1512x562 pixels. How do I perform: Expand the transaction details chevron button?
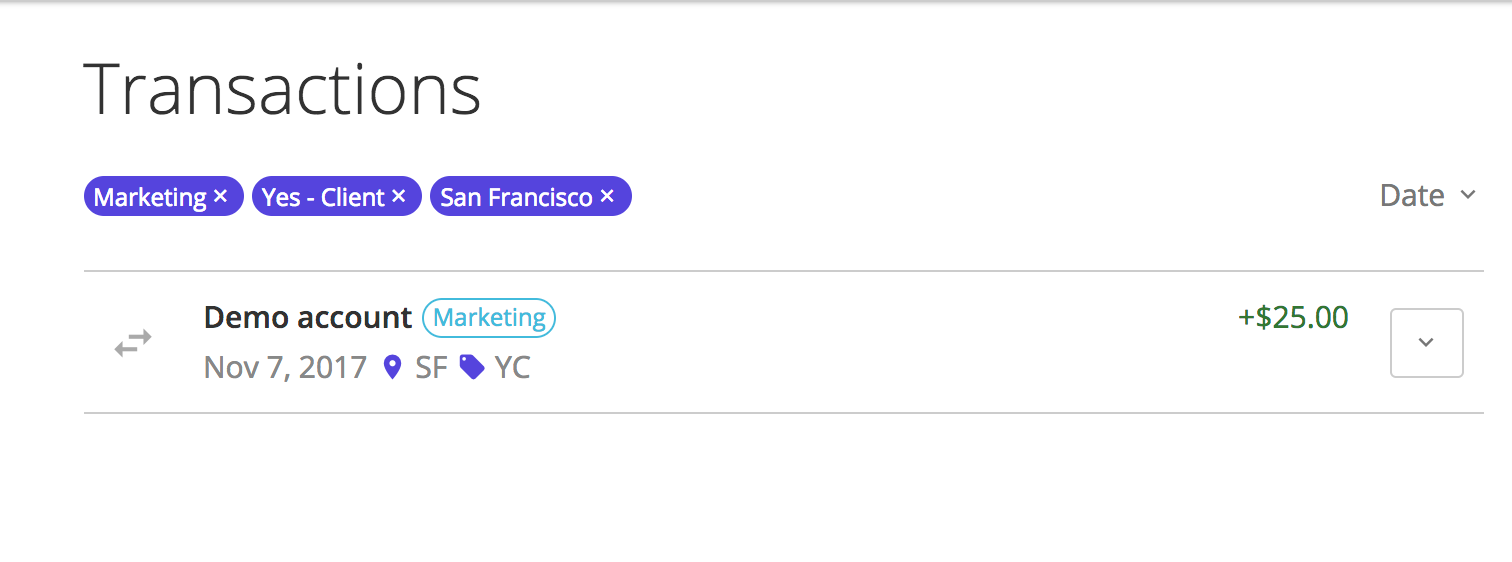coord(1426,343)
